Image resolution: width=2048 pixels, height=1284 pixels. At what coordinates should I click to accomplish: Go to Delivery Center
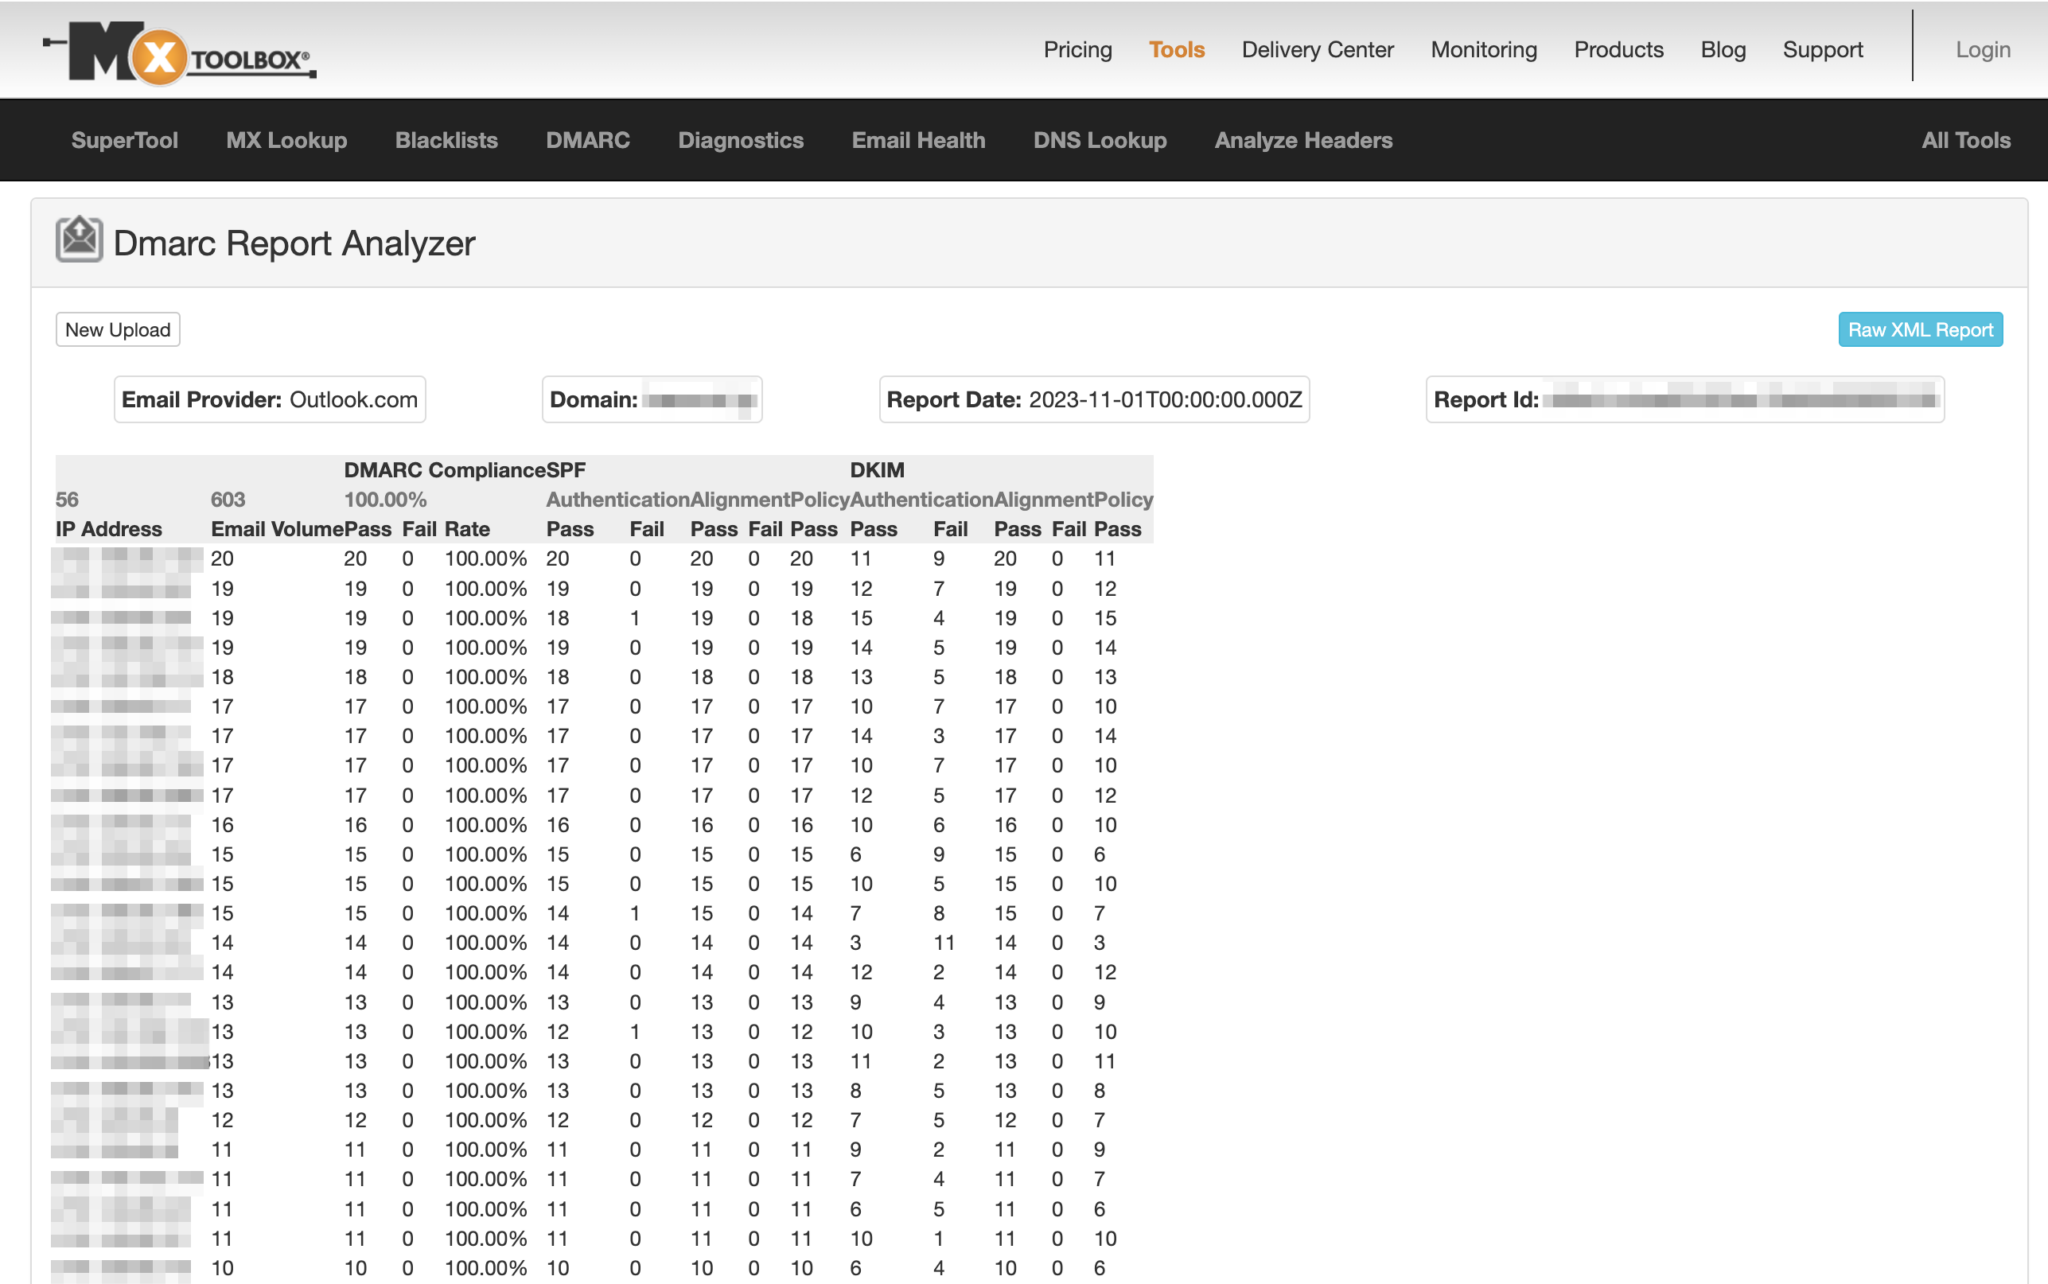pyautogui.click(x=1317, y=50)
